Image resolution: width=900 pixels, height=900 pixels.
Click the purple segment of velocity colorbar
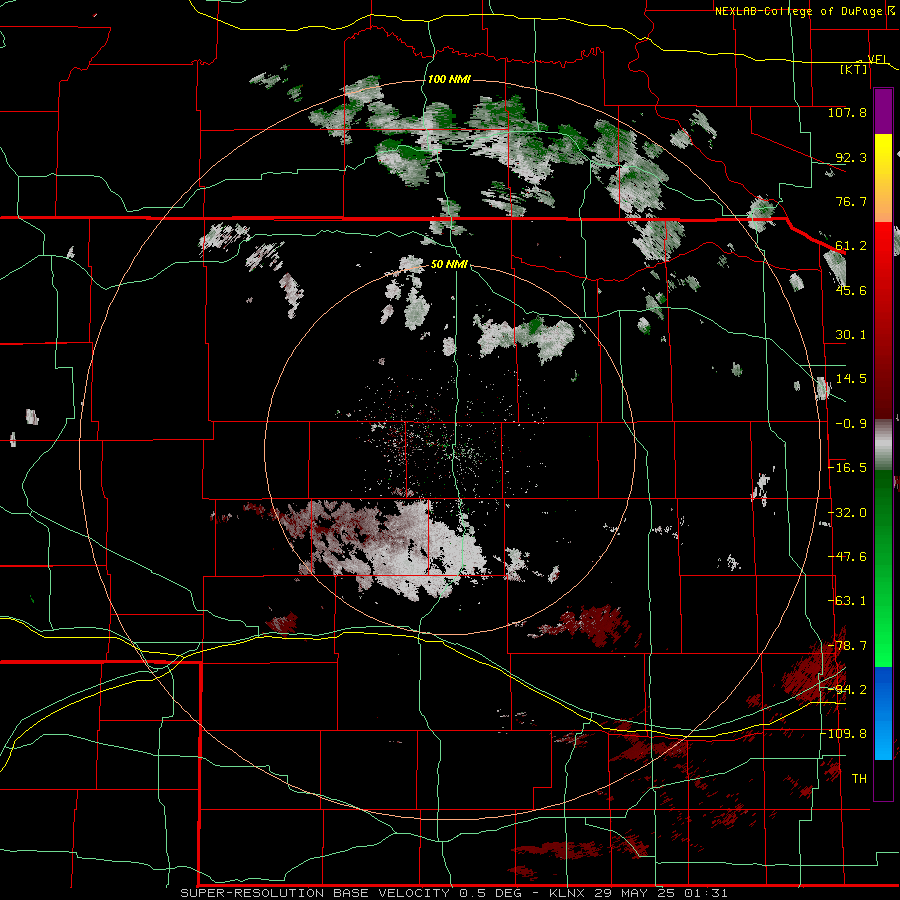tap(883, 111)
